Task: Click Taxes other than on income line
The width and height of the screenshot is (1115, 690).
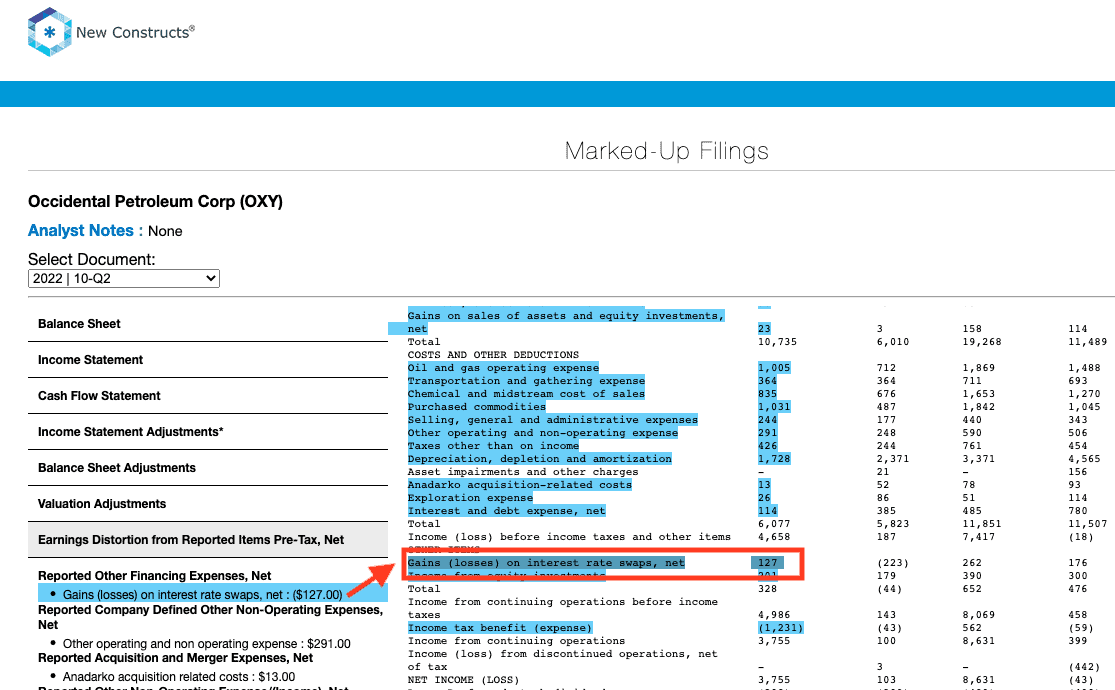Action: 493,446
